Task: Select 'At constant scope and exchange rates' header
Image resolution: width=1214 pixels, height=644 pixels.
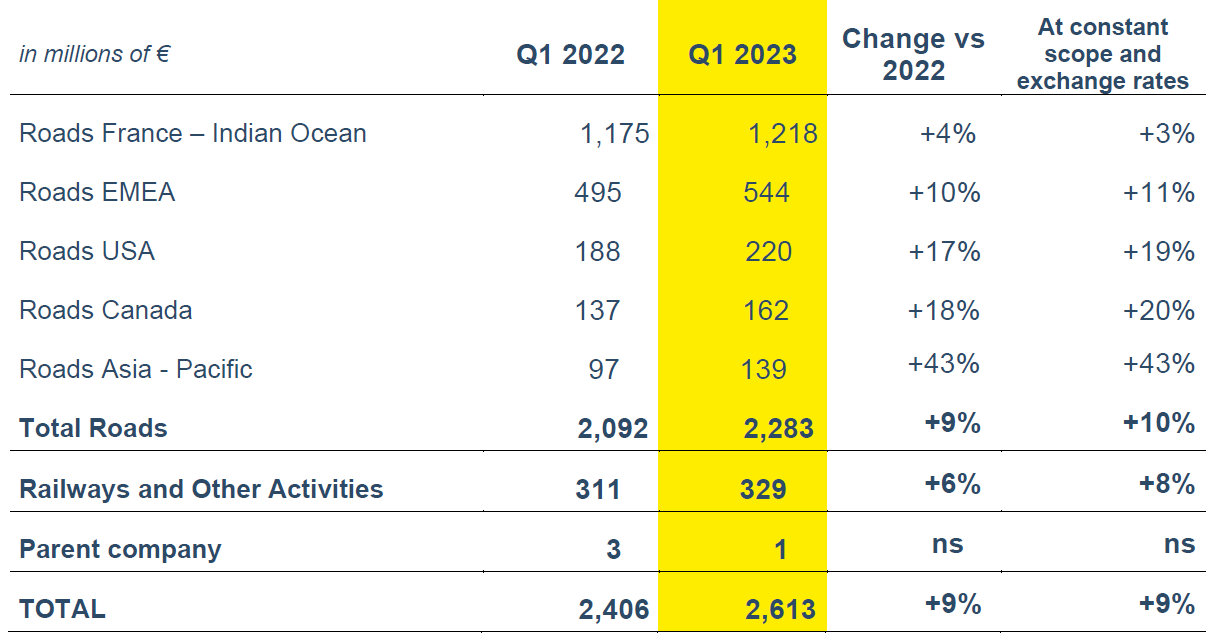Action: click(1103, 54)
